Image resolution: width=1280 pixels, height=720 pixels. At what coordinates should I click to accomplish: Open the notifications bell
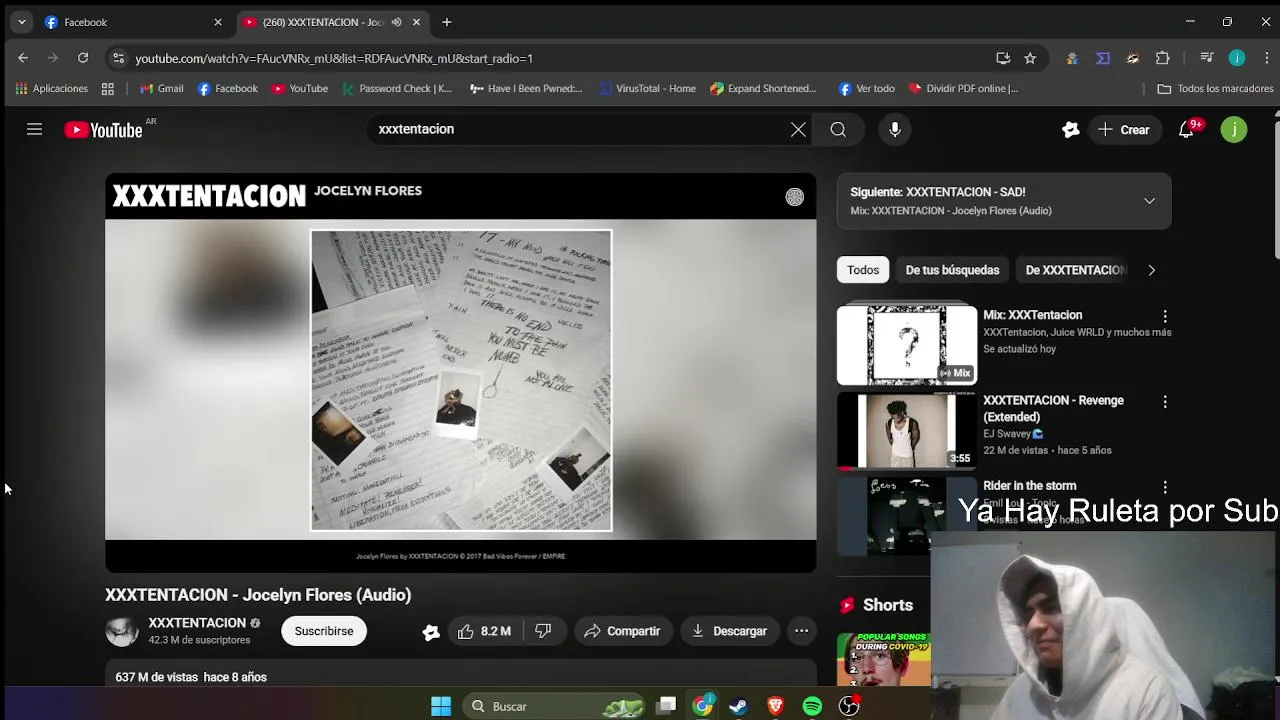[x=1186, y=129]
